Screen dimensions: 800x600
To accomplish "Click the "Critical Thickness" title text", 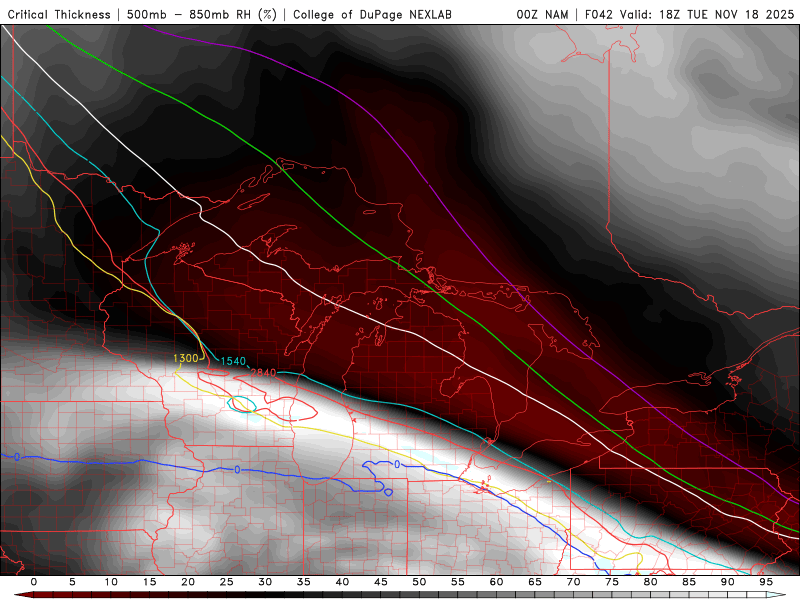I will pyautogui.click(x=59, y=15).
